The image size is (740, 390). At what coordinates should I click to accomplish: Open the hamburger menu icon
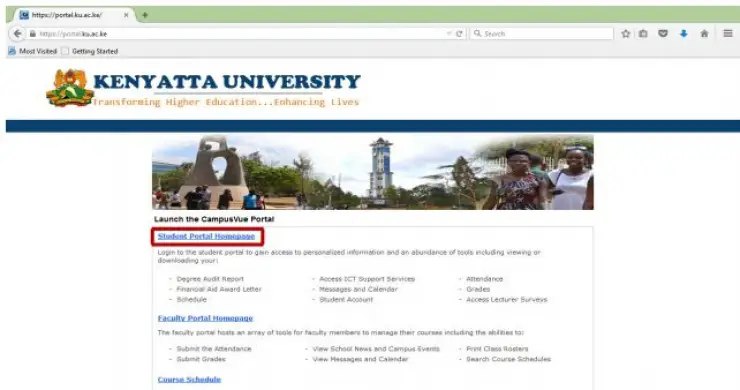coord(728,34)
